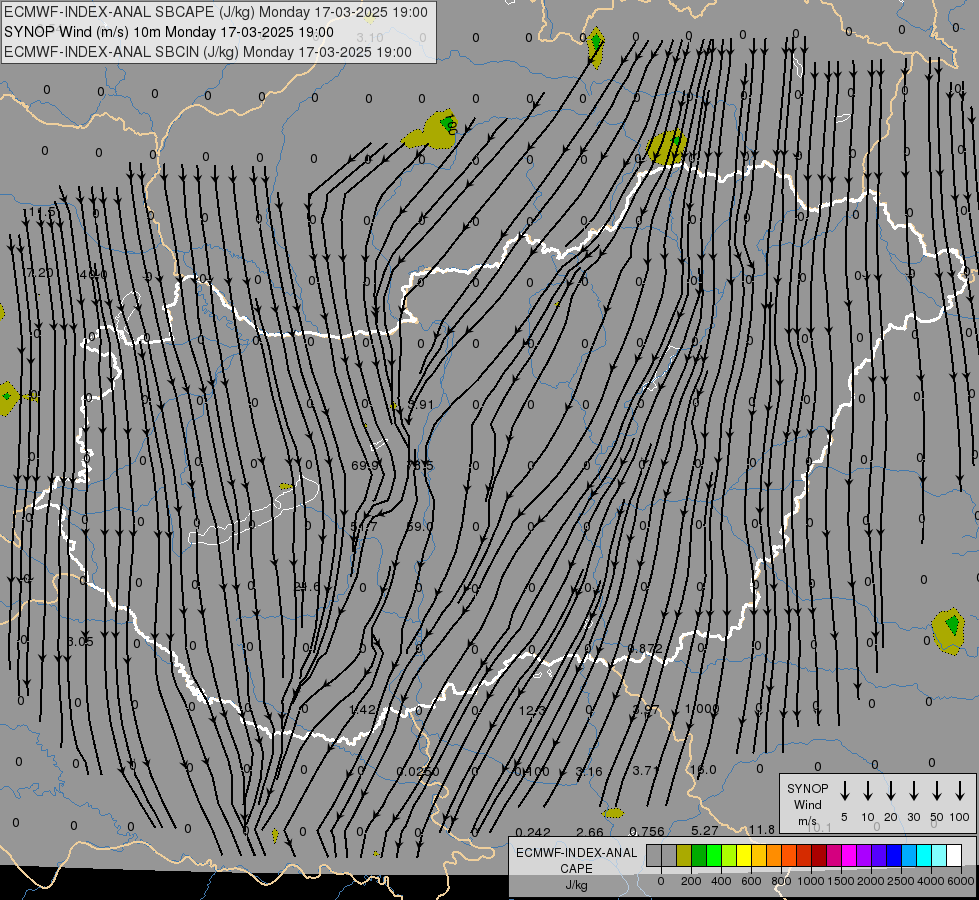
Task: Click the map value '51.7'
Action: click(364, 527)
